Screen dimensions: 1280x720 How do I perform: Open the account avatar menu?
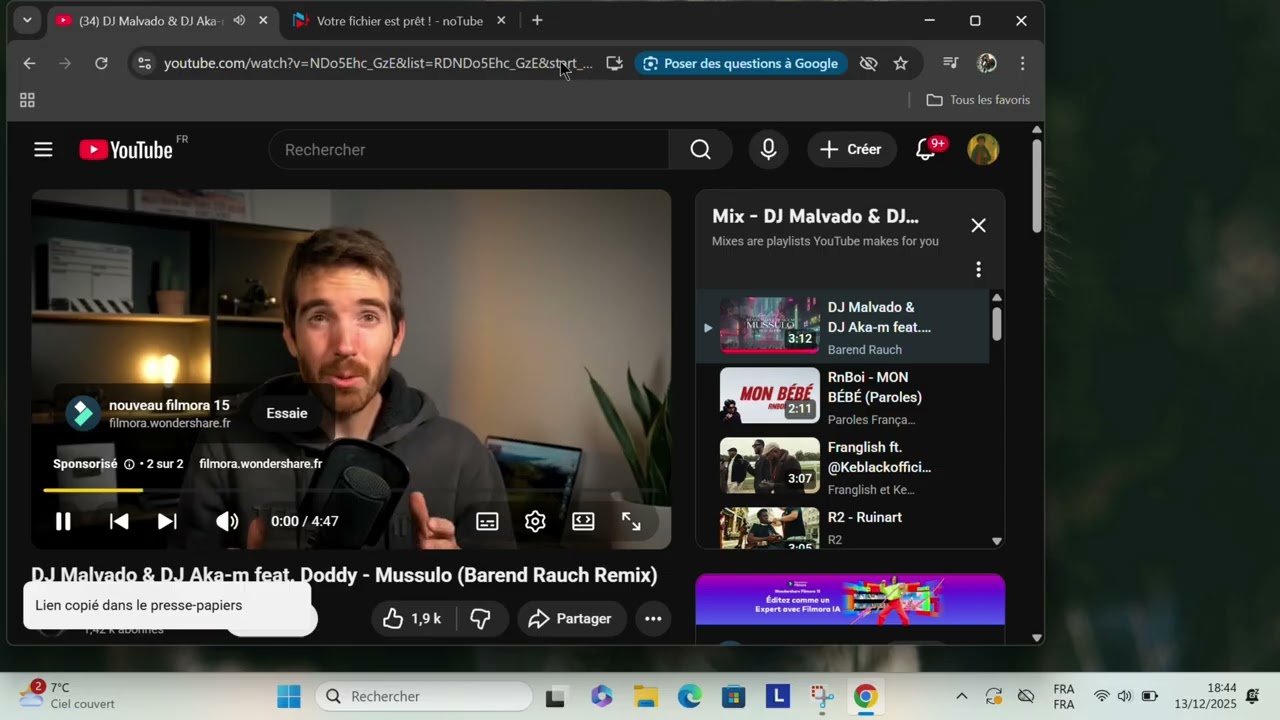pos(983,150)
